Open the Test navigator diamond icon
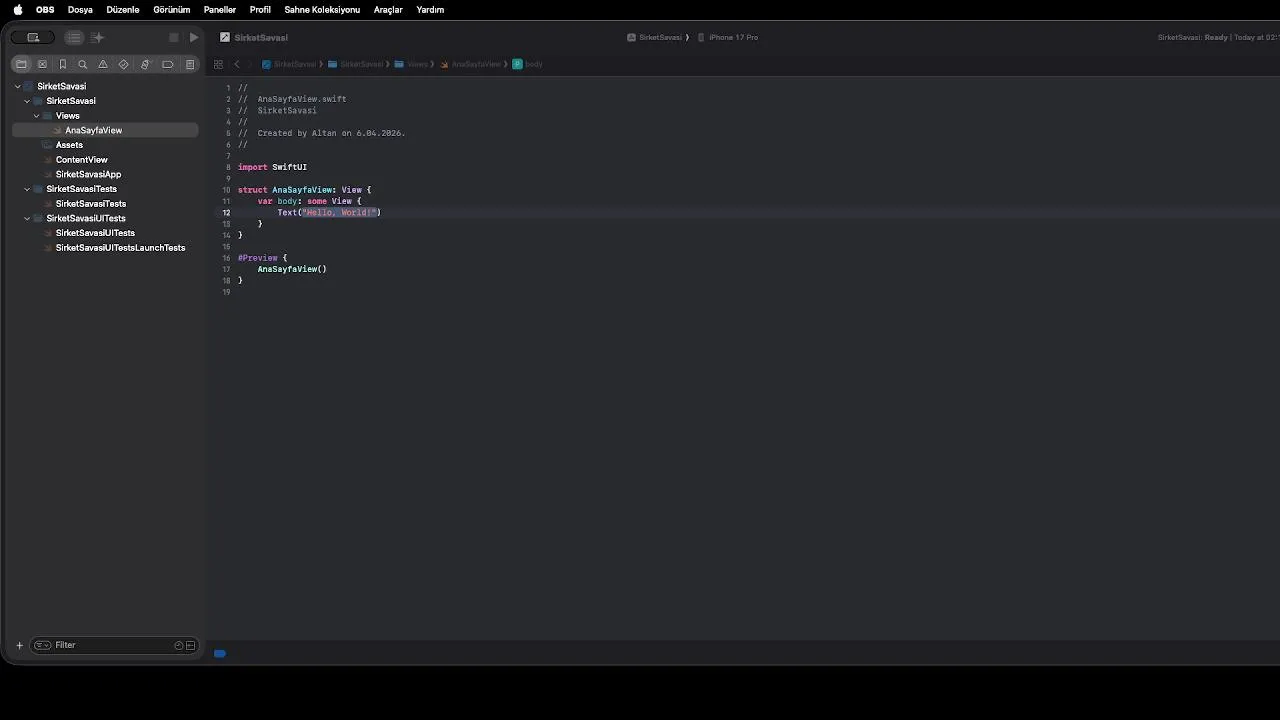The image size is (1280, 720). point(124,64)
